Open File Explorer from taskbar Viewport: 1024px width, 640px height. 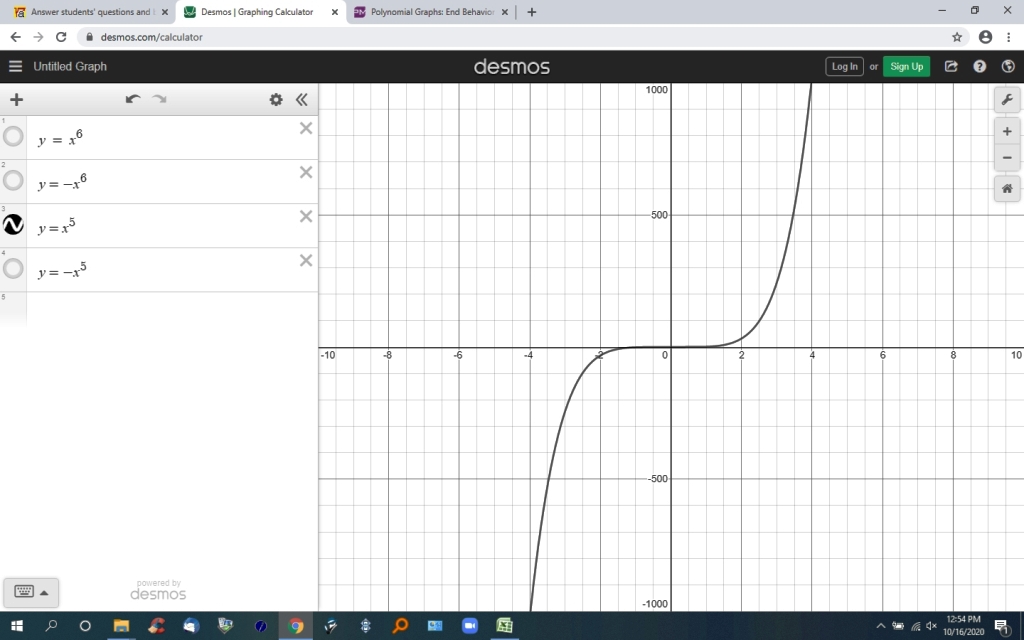121,626
